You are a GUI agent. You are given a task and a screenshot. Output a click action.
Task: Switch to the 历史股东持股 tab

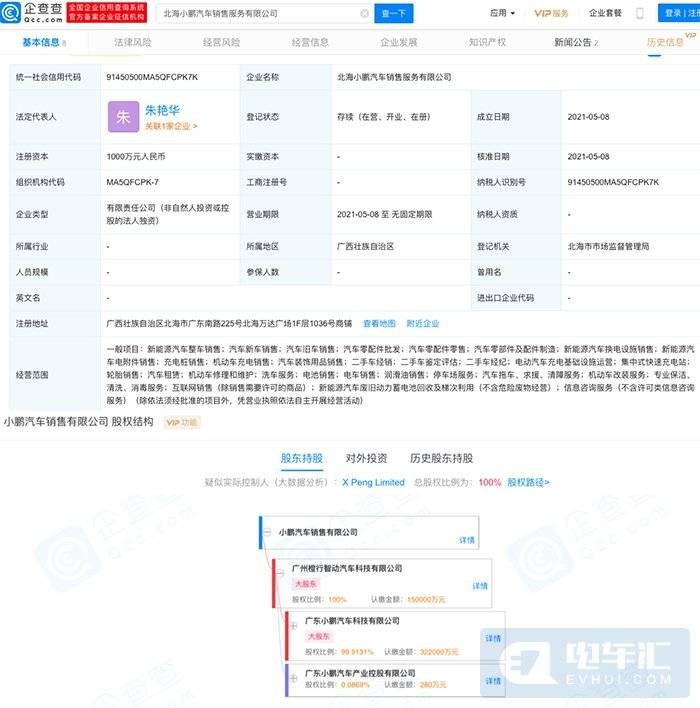click(x=441, y=458)
